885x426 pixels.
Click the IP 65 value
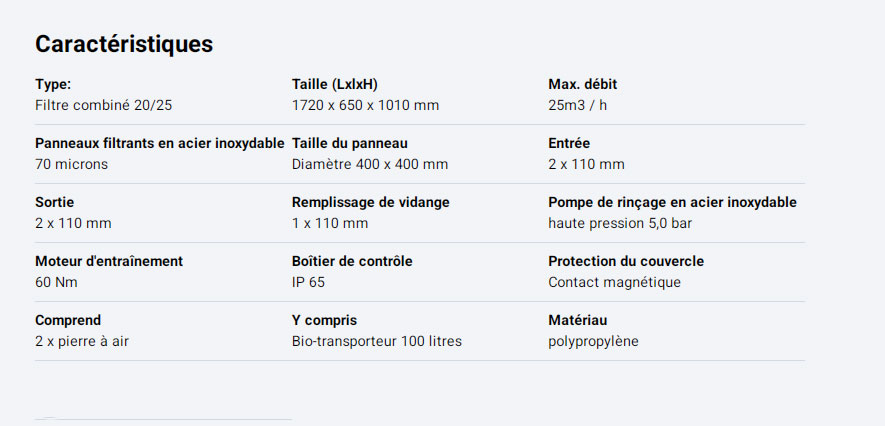click(308, 282)
